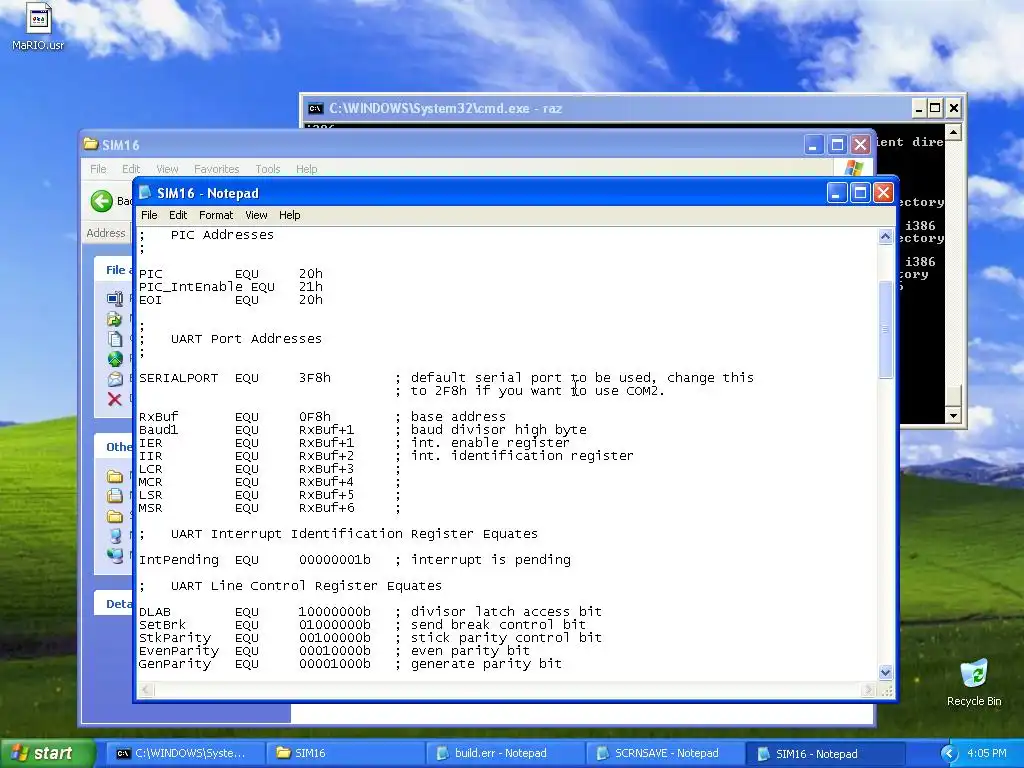
Task: Open Notepad View menu
Action: [x=256, y=215]
